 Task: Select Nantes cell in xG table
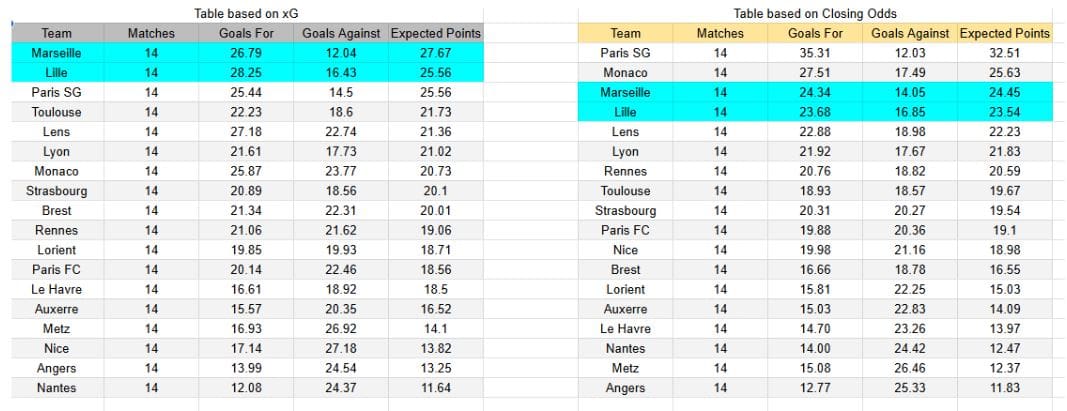pos(57,388)
